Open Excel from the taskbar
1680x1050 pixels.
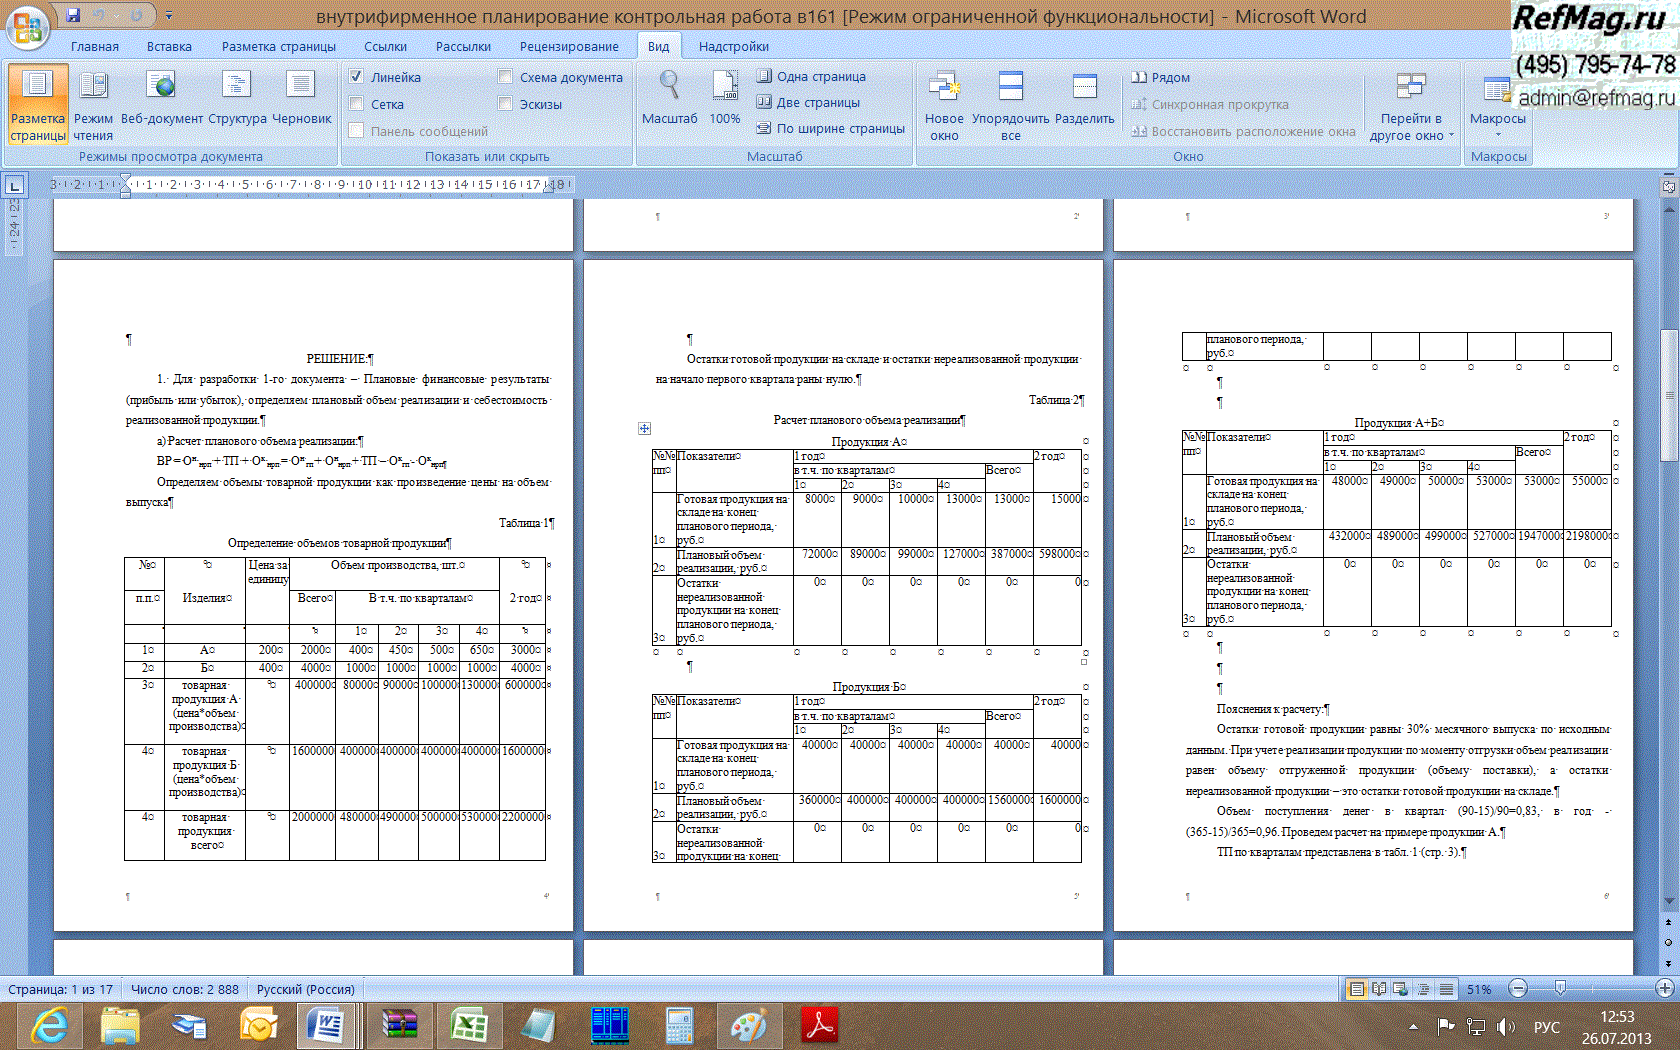pyautogui.click(x=469, y=1026)
